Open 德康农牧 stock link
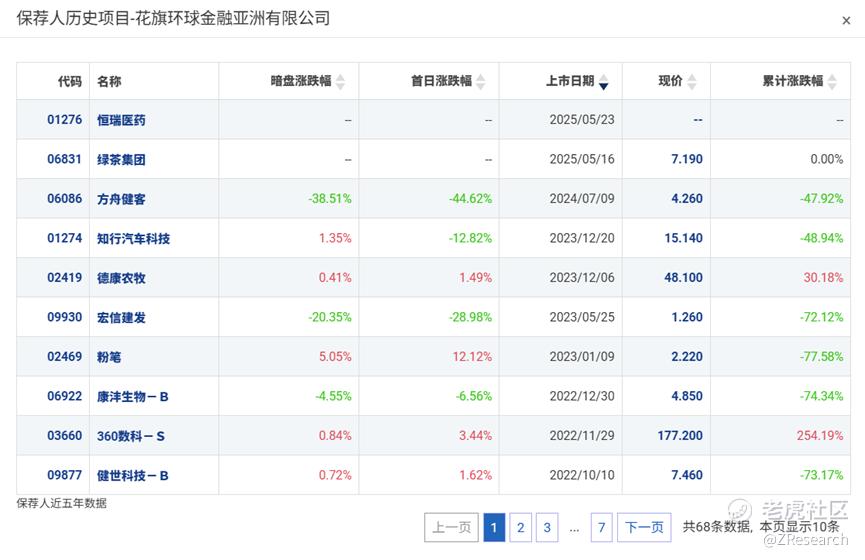The width and height of the screenshot is (865, 560). coord(121,278)
